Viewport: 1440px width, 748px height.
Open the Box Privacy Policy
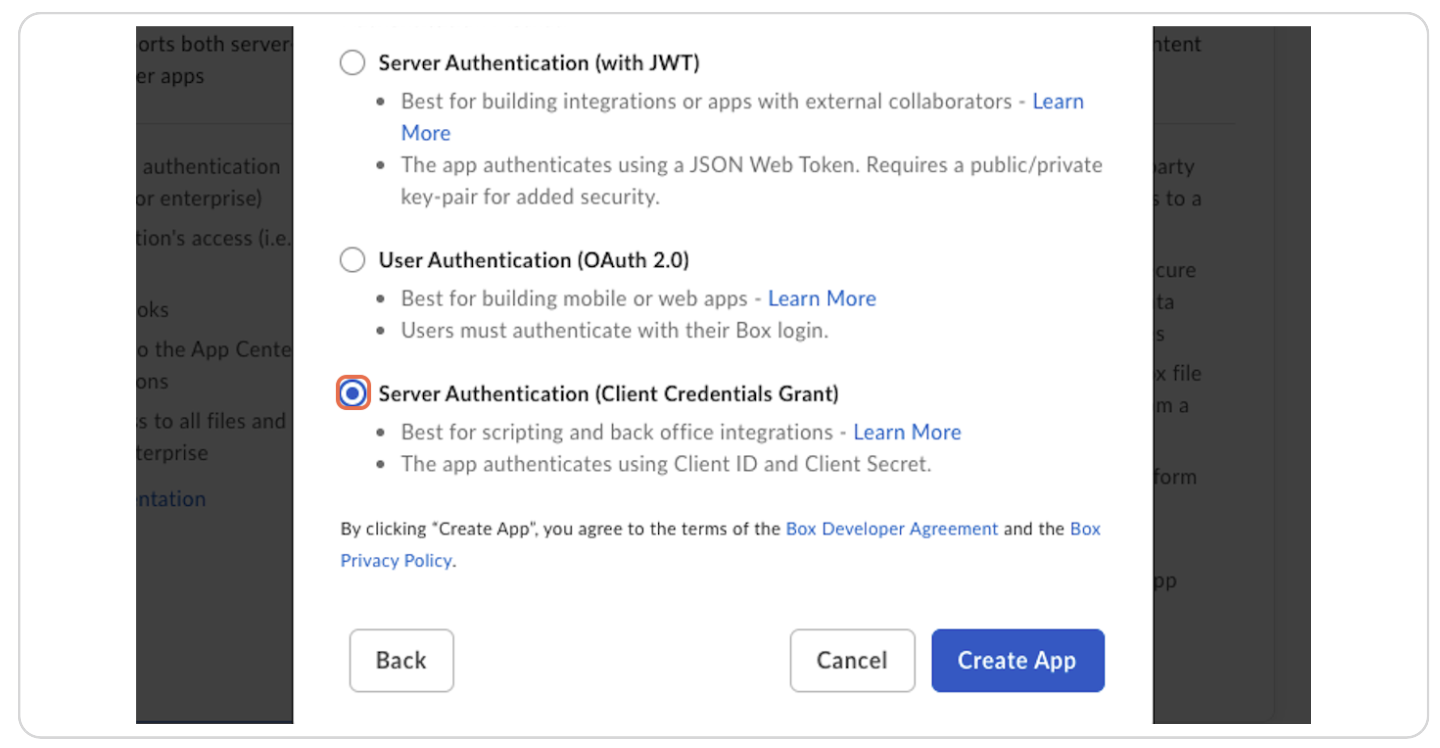[x=395, y=560]
